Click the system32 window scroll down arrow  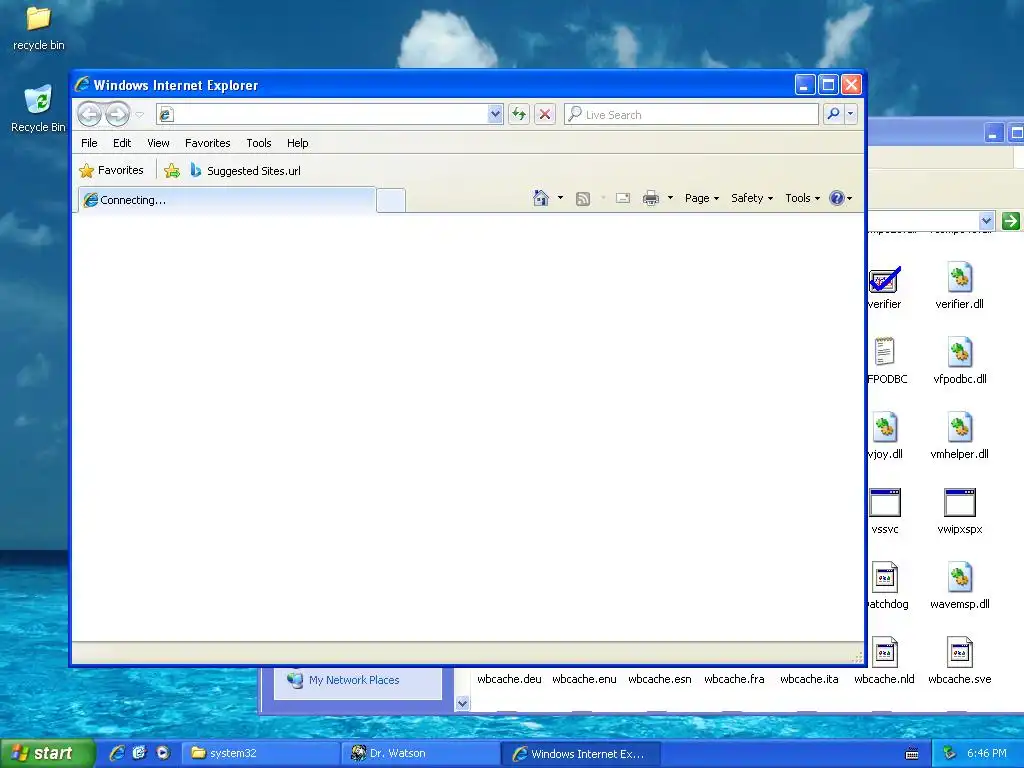462,703
